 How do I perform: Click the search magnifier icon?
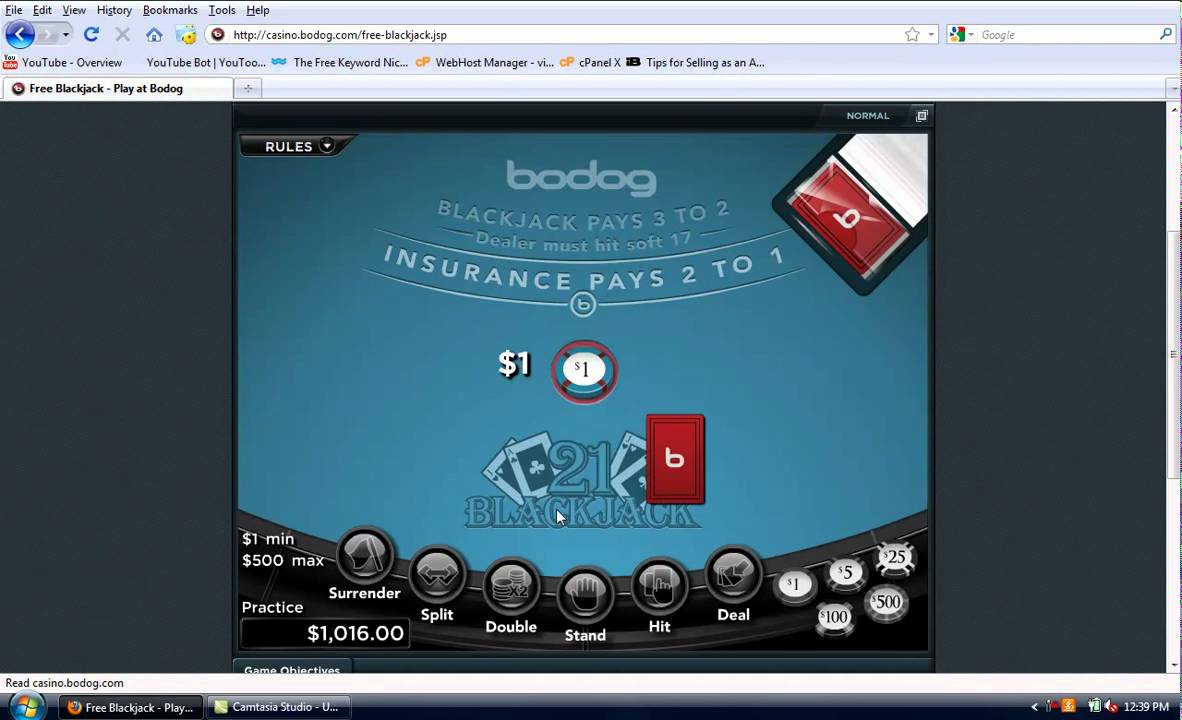[x=1166, y=35]
